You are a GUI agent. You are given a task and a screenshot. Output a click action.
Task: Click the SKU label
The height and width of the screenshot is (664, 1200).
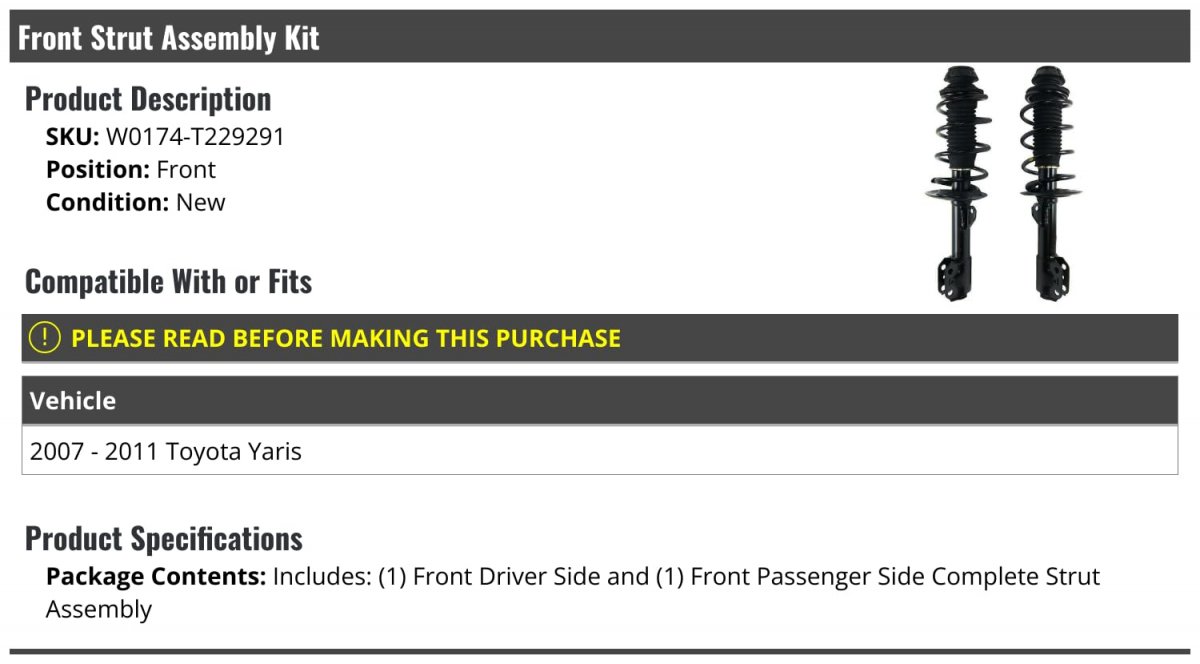tap(73, 137)
